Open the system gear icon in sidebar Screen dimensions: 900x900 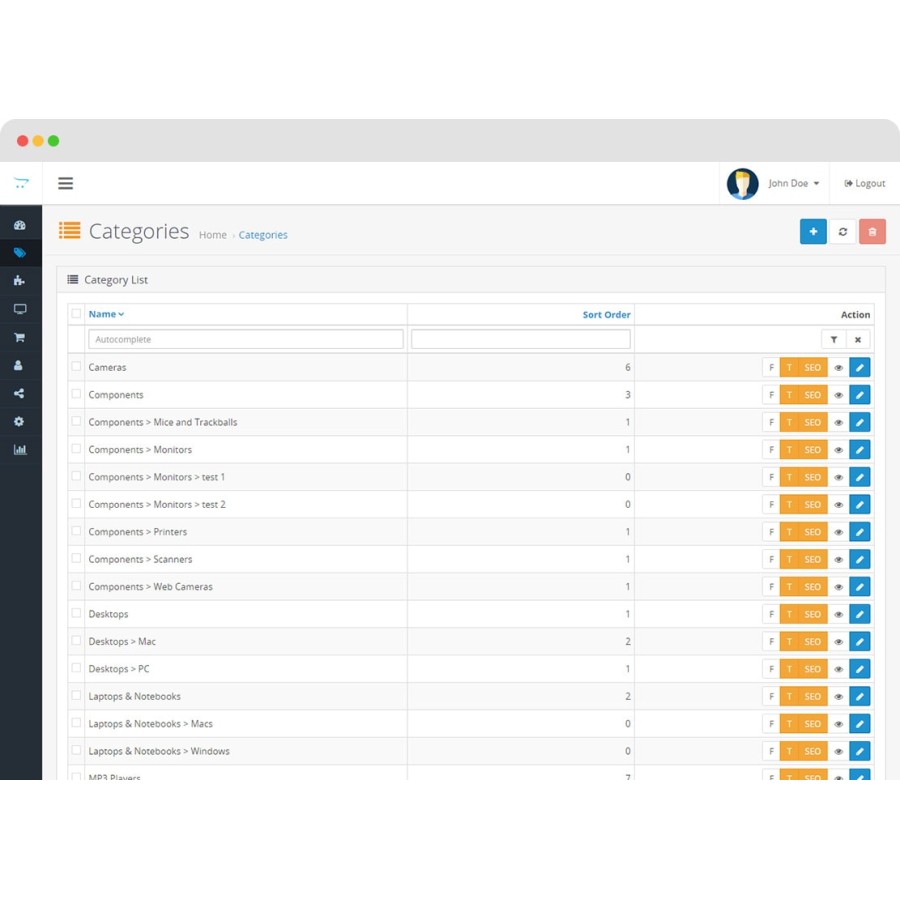point(20,421)
